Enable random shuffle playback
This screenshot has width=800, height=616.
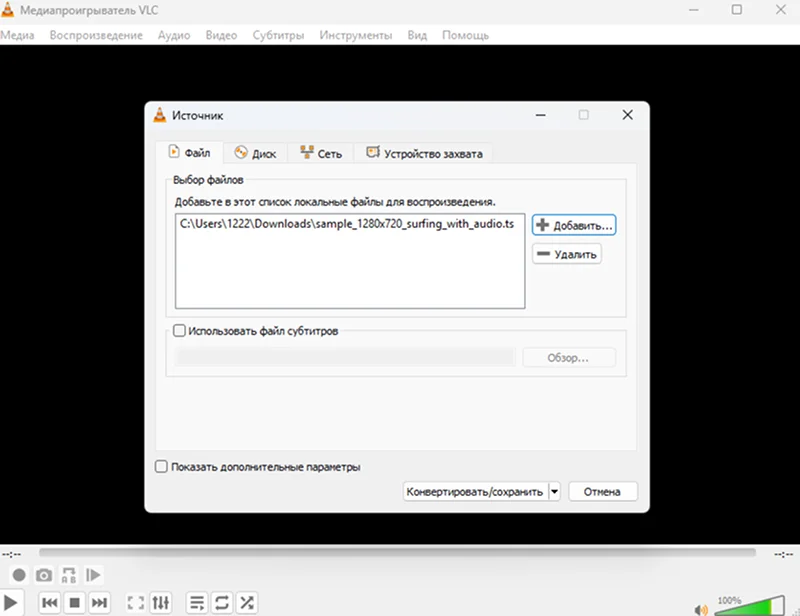click(247, 603)
